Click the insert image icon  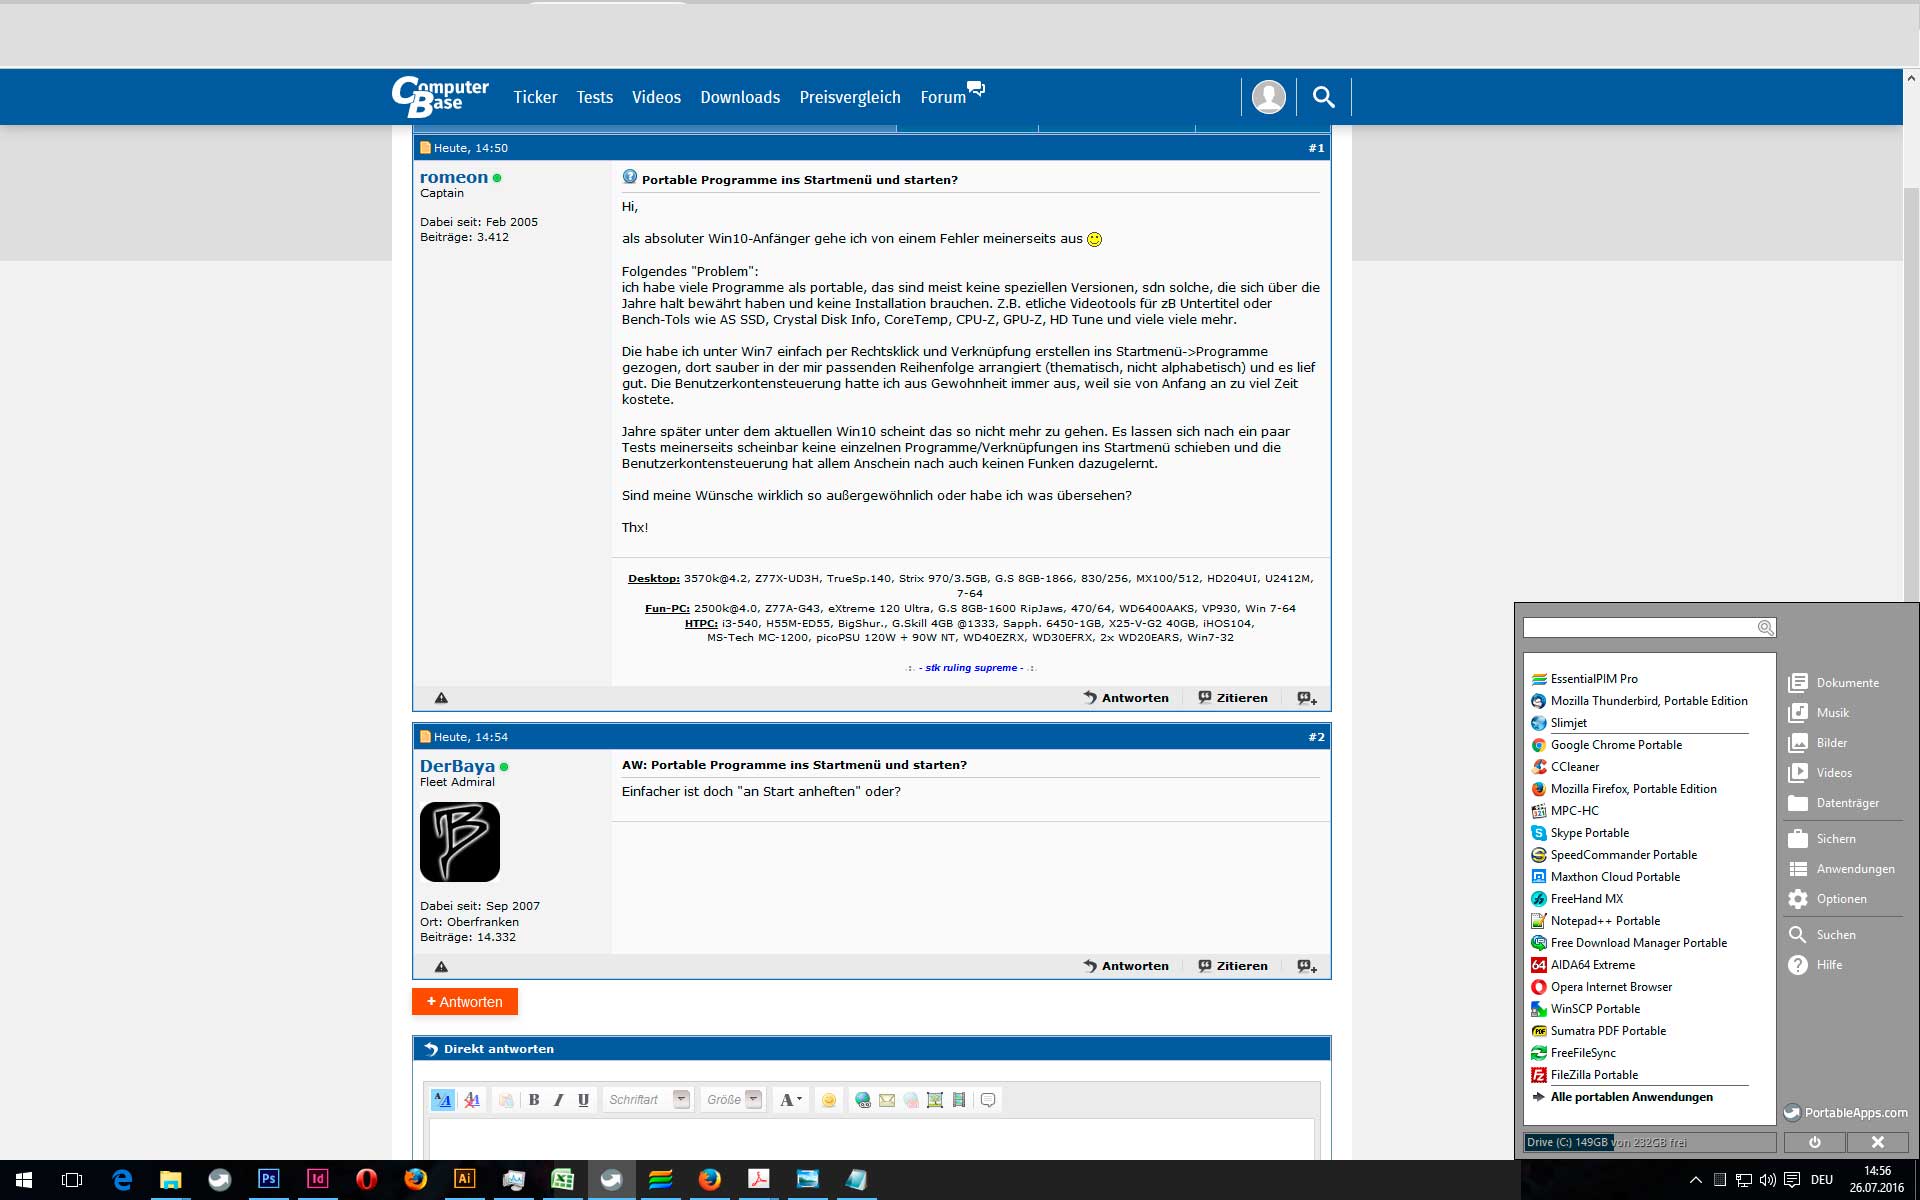pos(935,1100)
